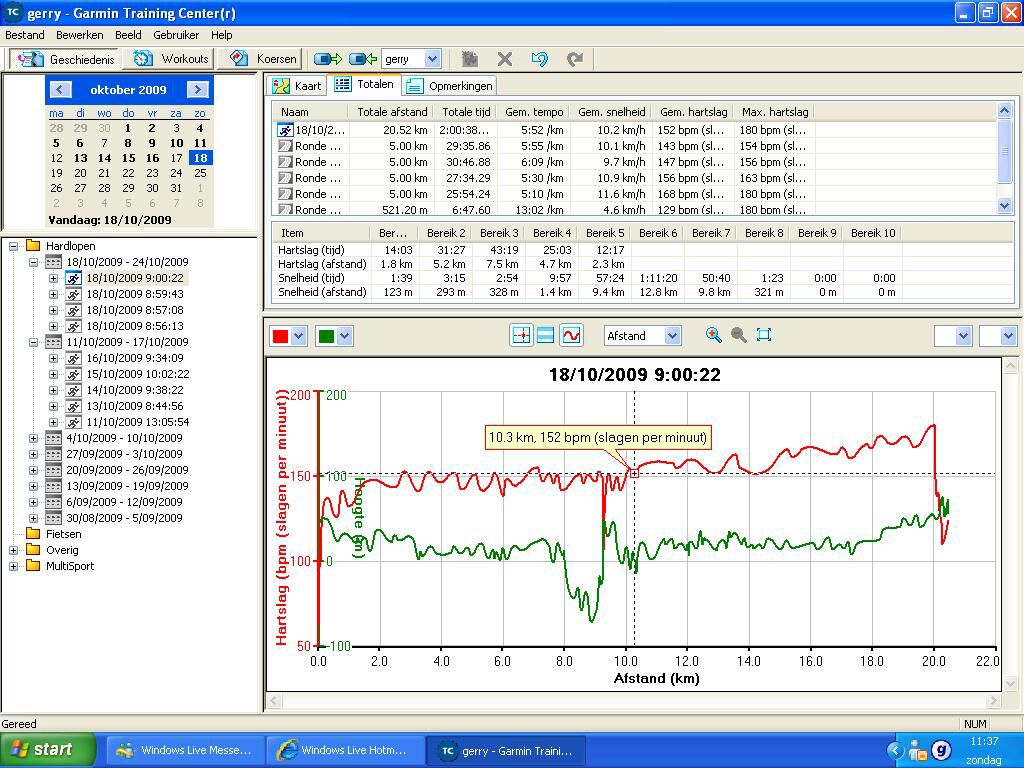Select calendar day 13
This screenshot has width=1024, height=768.
click(x=80, y=158)
